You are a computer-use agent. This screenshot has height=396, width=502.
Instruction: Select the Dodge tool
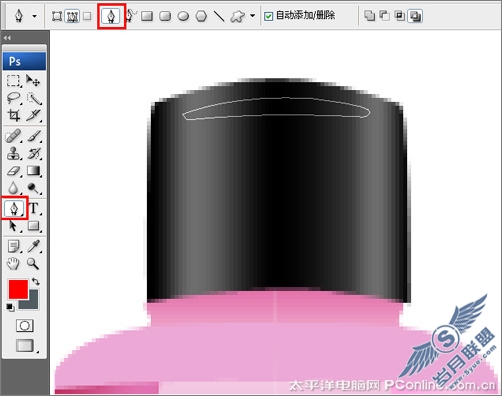tap(33, 188)
